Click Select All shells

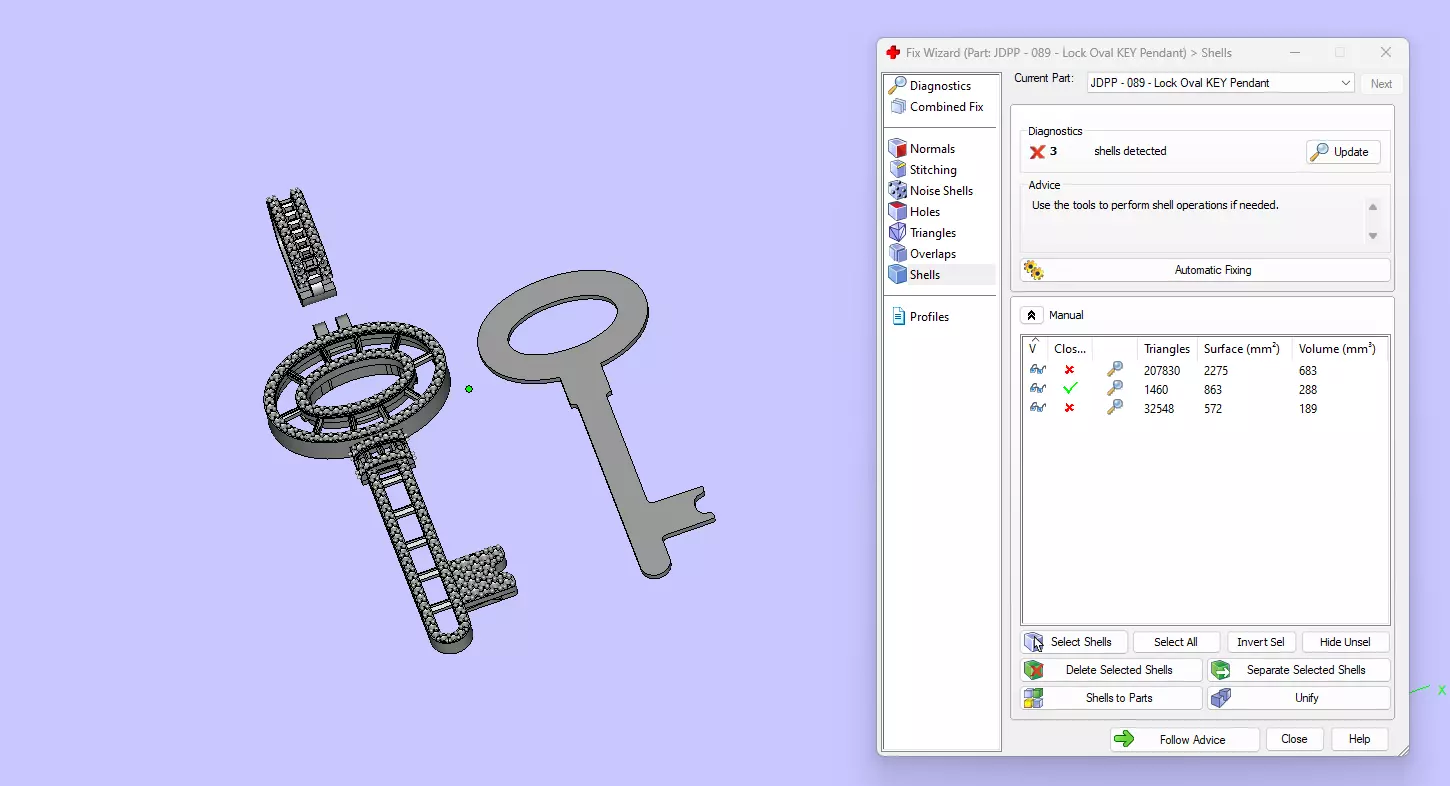click(1176, 642)
